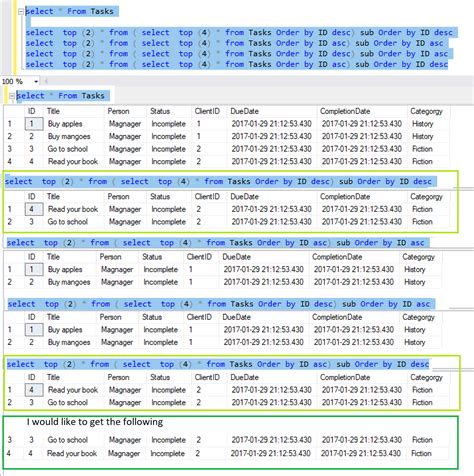Select 'Go to school' in the four-row grid
Viewport: 474px width, 476px height.
tap(68, 149)
